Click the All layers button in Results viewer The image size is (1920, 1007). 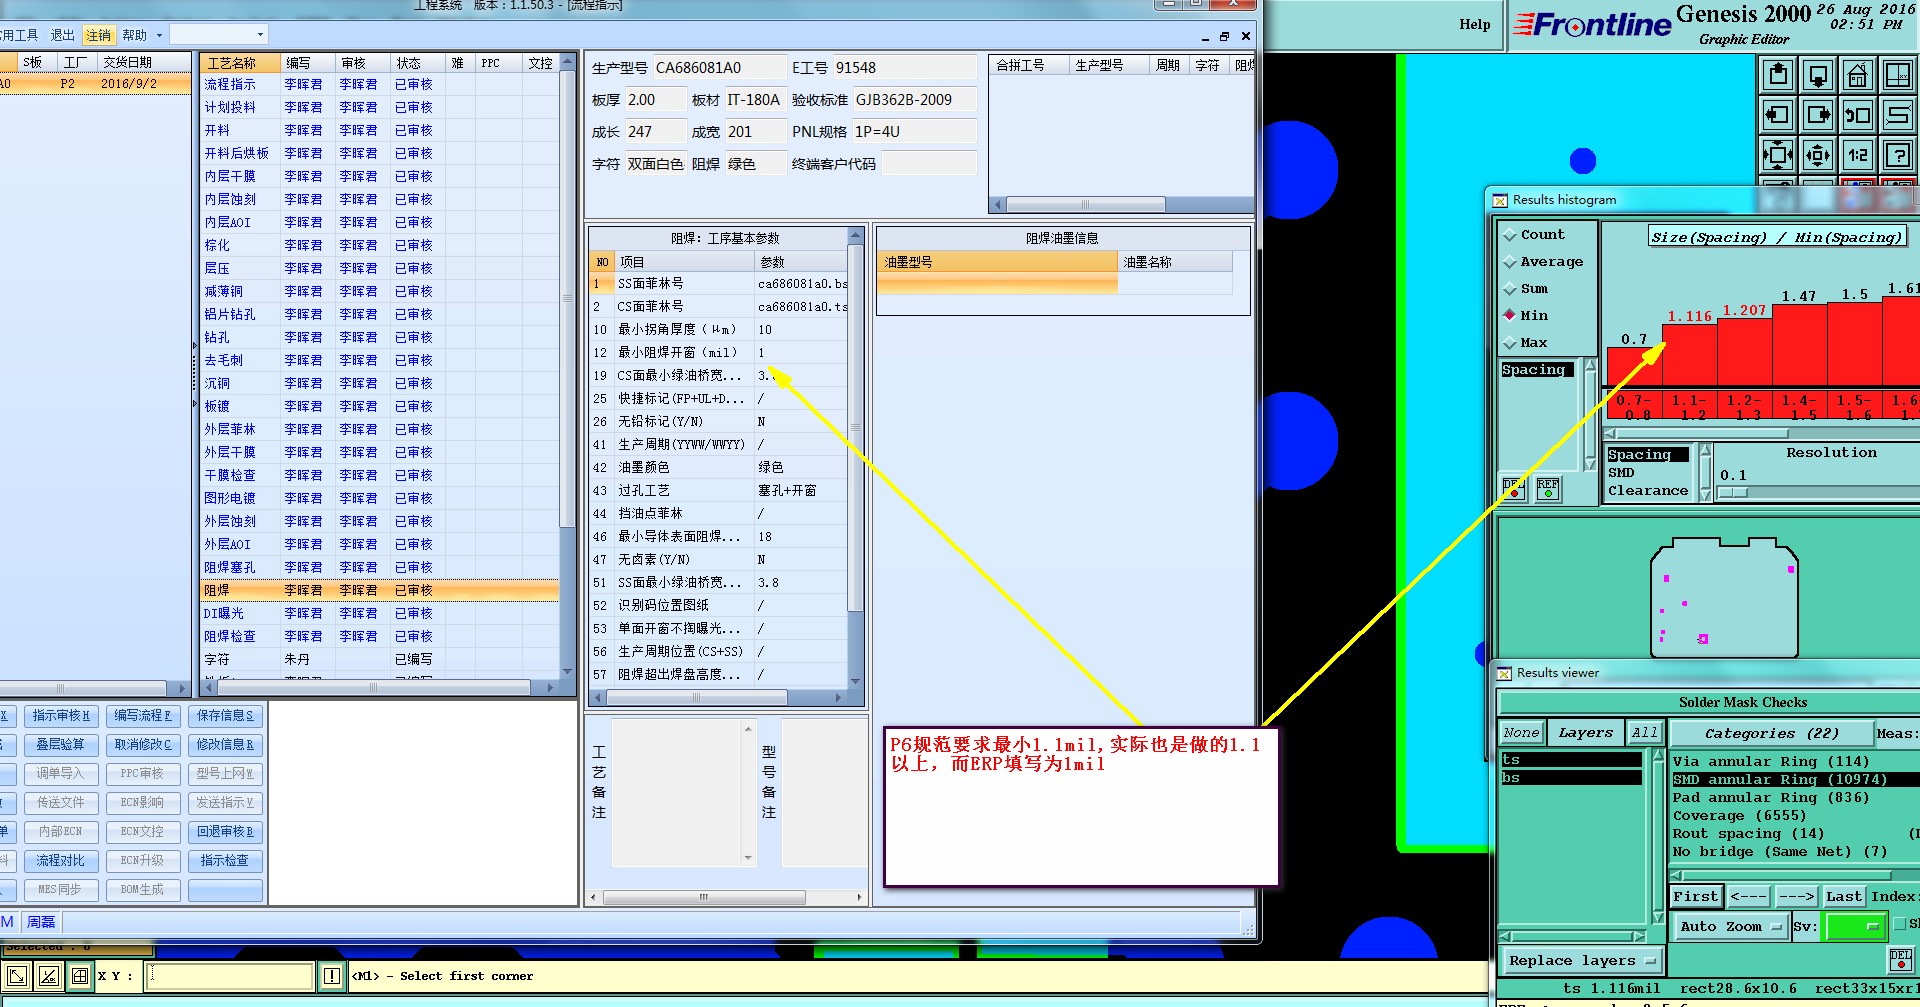coord(1645,733)
